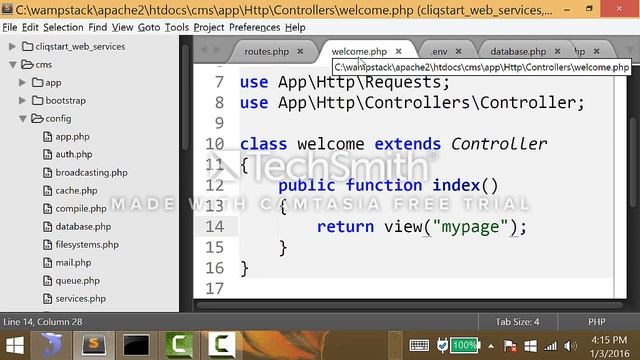Click the Line 14, Column 28 status
This screenshot has height=360, width=640.
[42, 322]
